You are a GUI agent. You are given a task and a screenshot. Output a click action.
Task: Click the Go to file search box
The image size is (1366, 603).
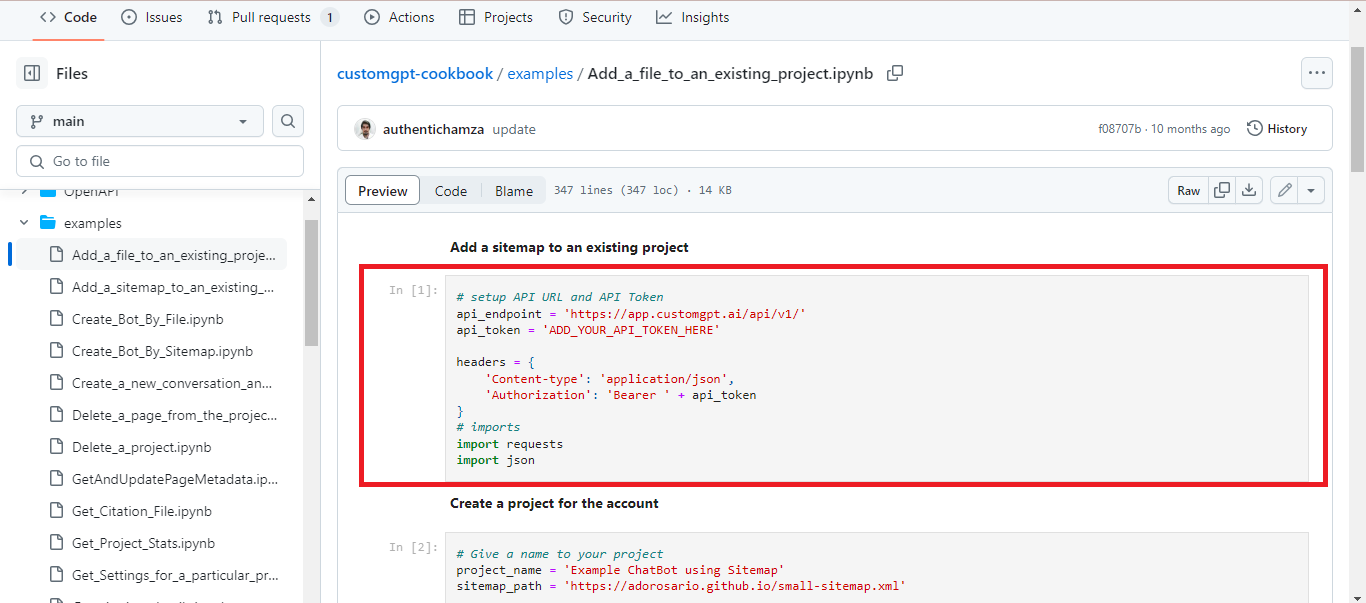[159, 160]
